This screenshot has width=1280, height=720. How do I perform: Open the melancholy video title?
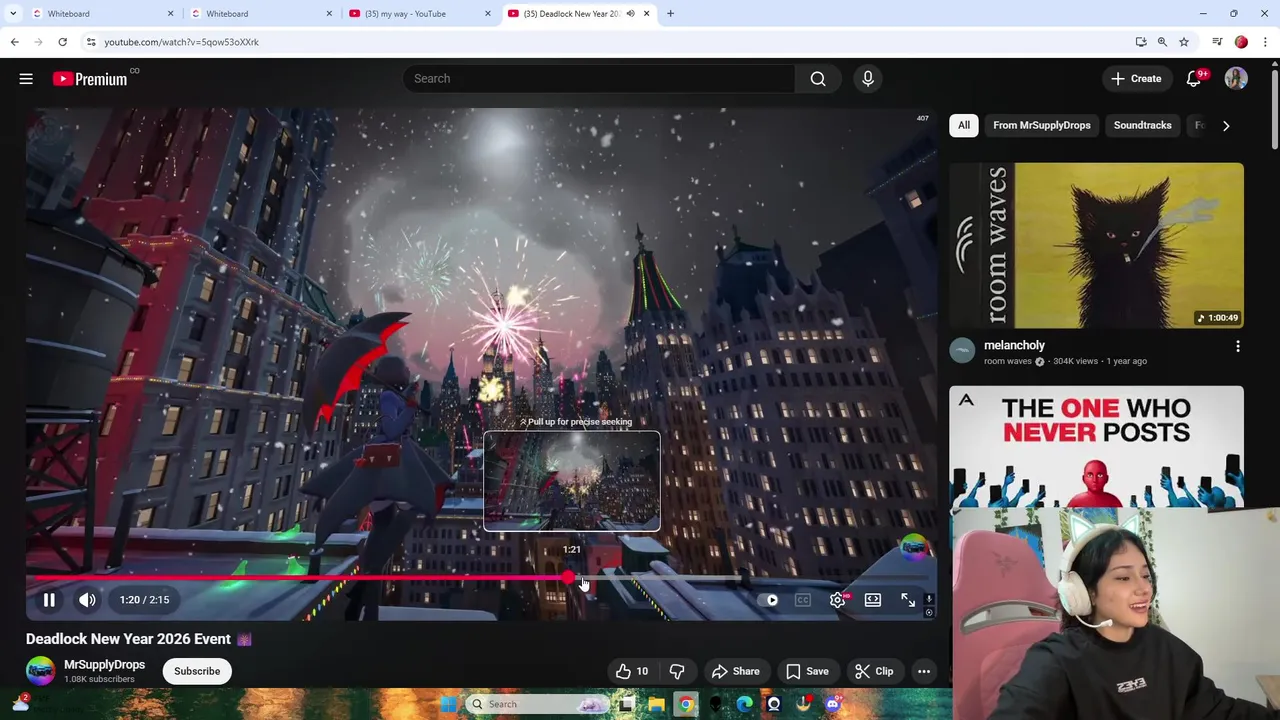(x=1014, y=345)
